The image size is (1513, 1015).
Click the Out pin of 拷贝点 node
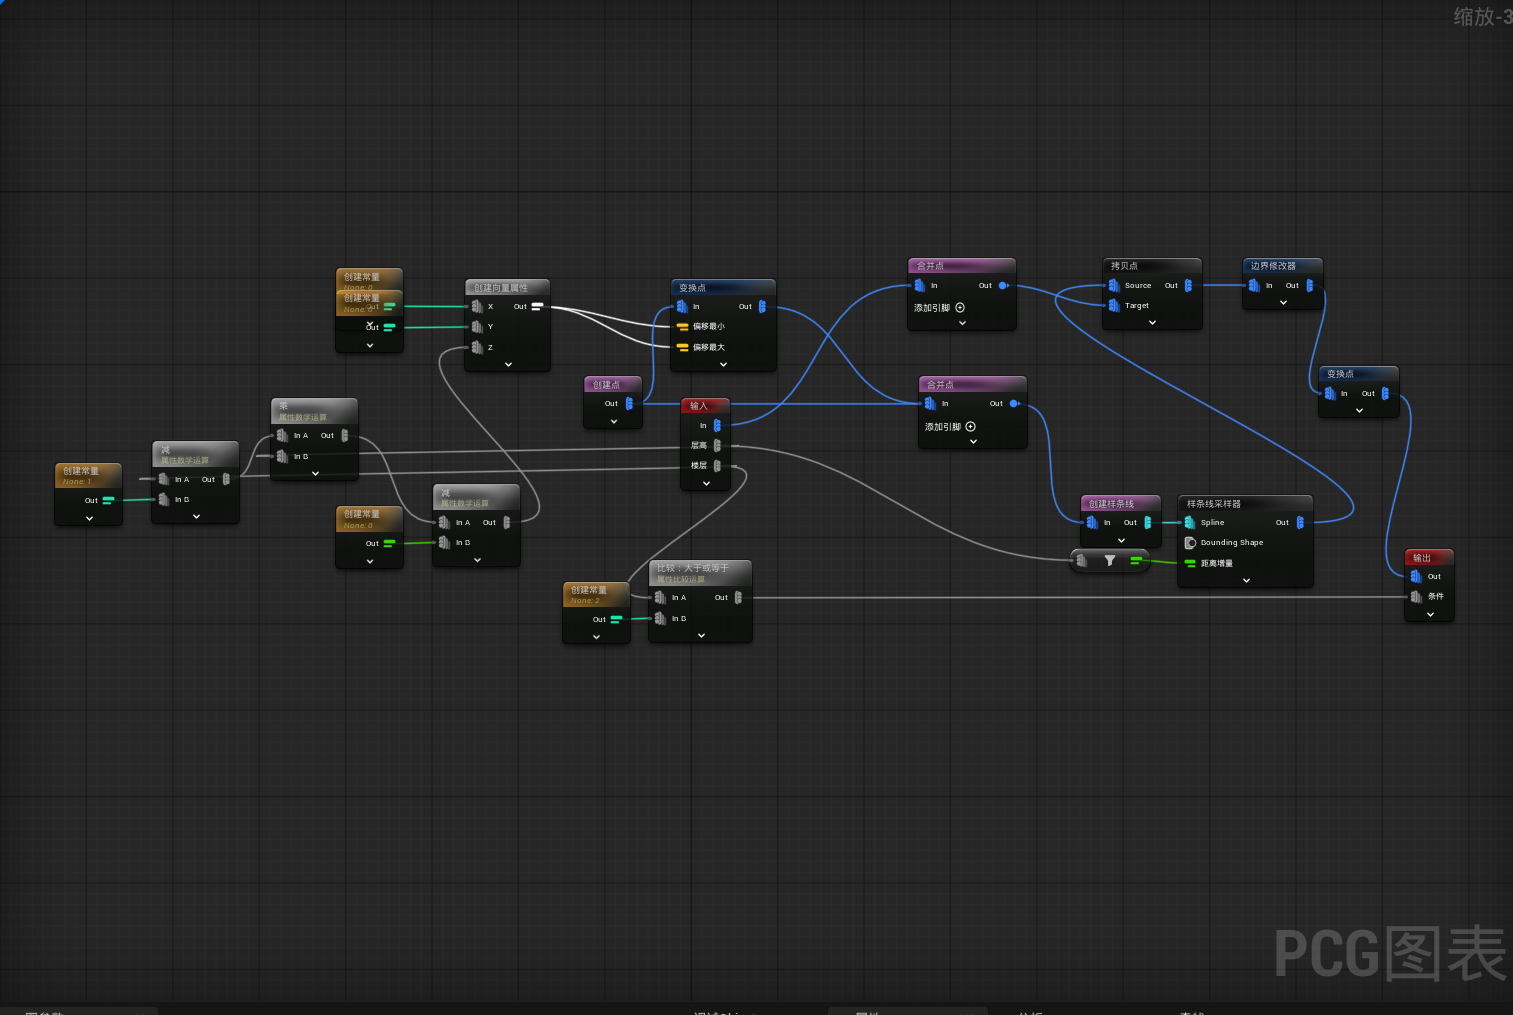pos(1188,286)
